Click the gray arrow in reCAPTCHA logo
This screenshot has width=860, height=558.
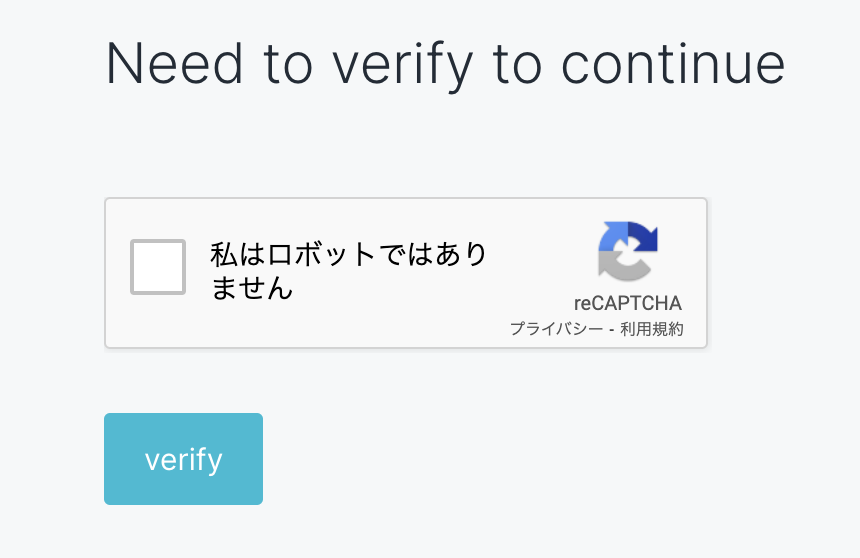point(622,266)
